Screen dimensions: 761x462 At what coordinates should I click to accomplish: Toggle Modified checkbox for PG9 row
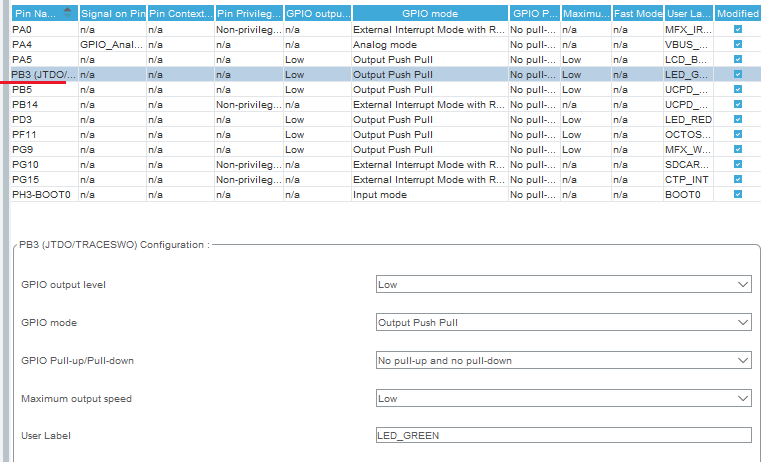click(x=738, y=149)
